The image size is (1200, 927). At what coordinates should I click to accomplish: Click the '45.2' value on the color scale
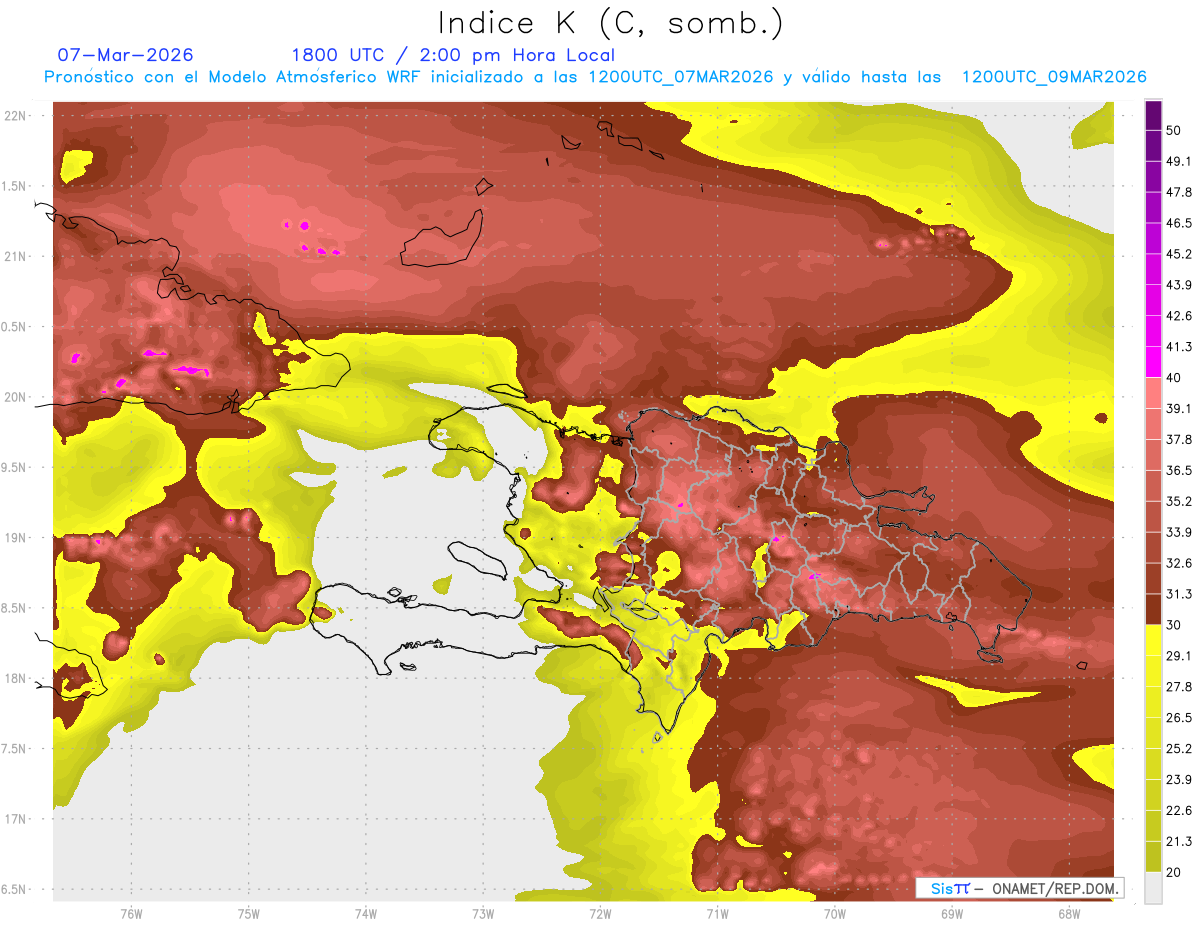1178,254
